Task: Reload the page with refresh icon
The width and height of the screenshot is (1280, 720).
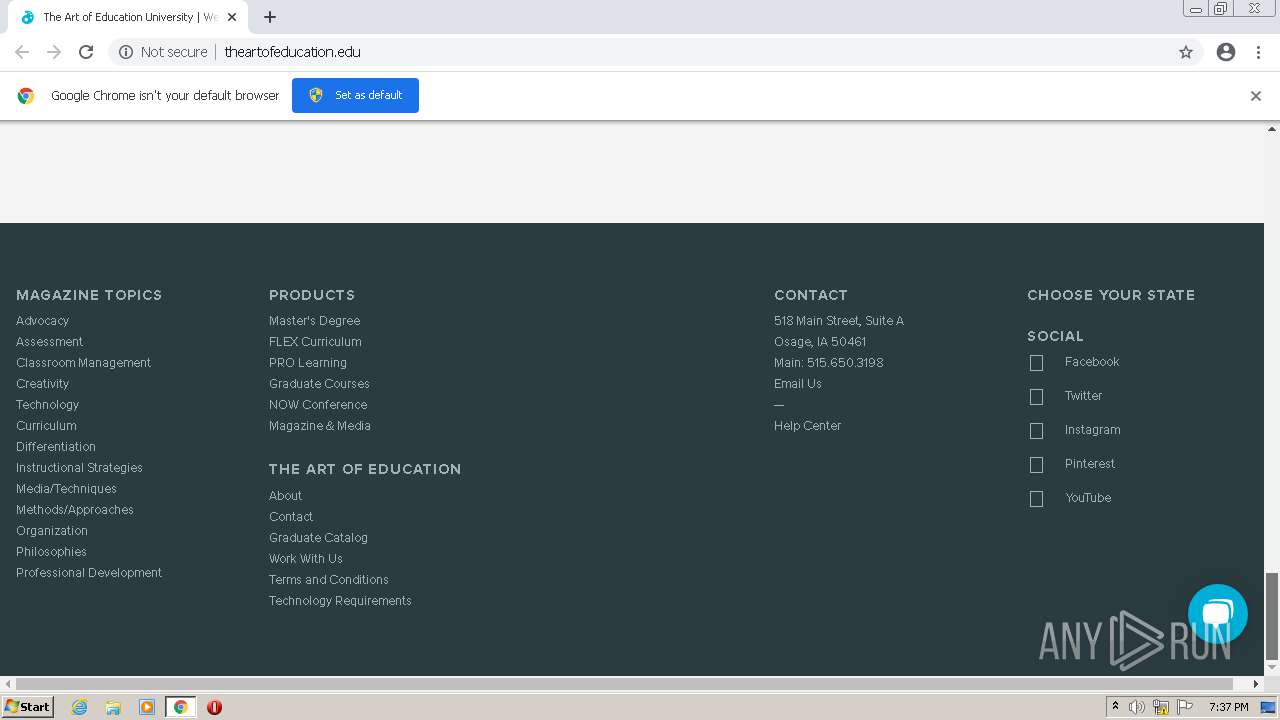Action: (86, 52)
